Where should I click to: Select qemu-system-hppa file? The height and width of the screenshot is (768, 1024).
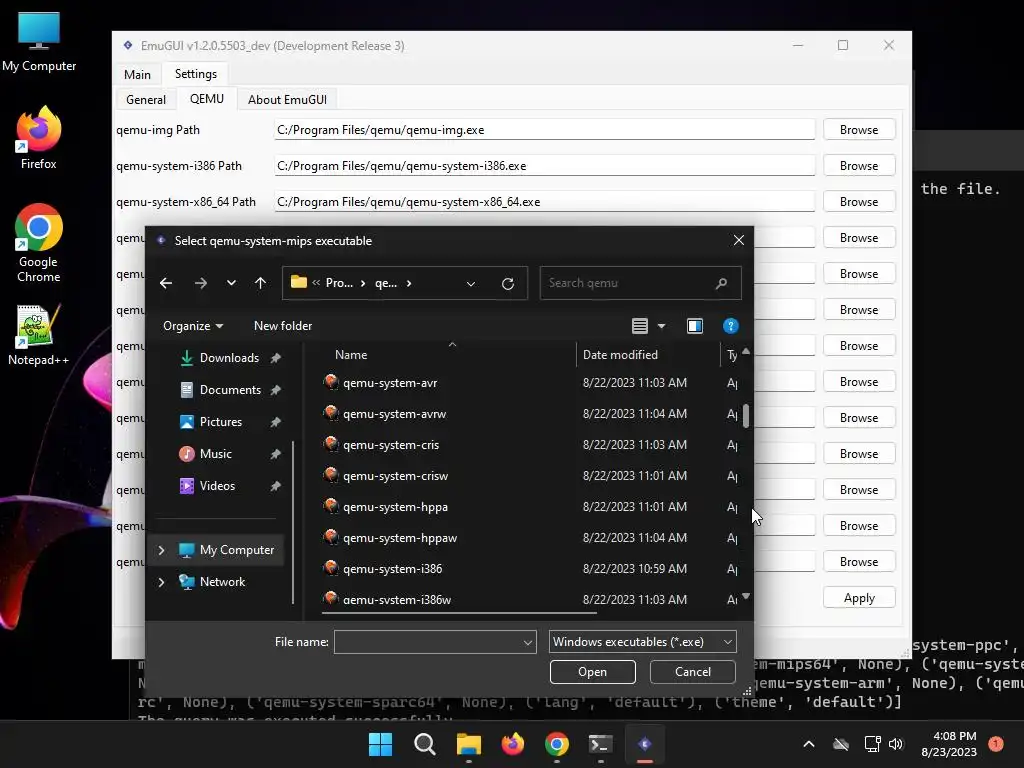pyautogui.click(x=395, y=507)
